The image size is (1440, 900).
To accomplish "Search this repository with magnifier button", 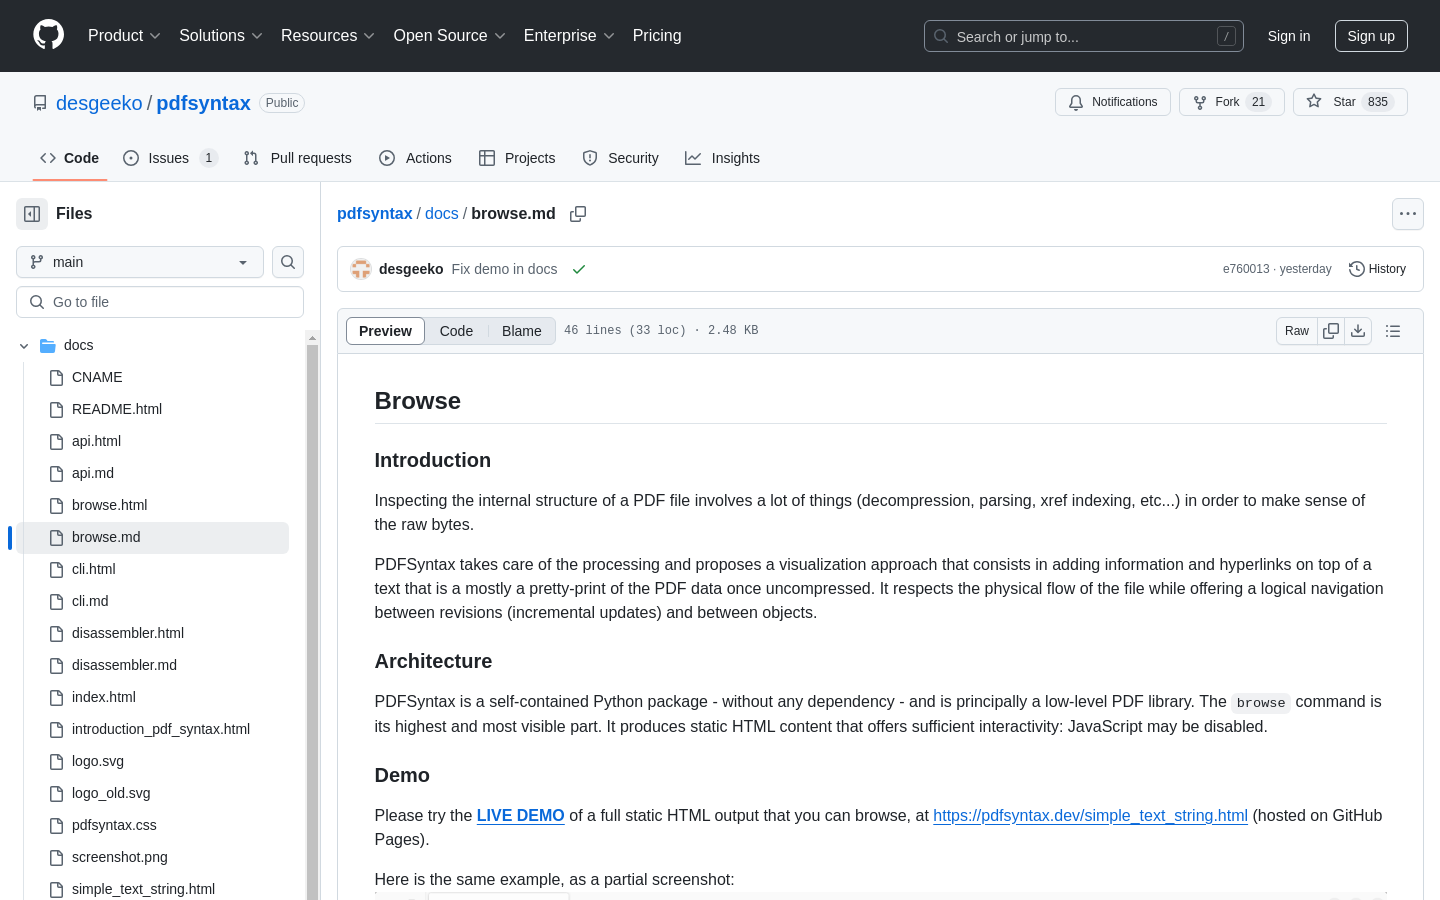I will point(288,262).
